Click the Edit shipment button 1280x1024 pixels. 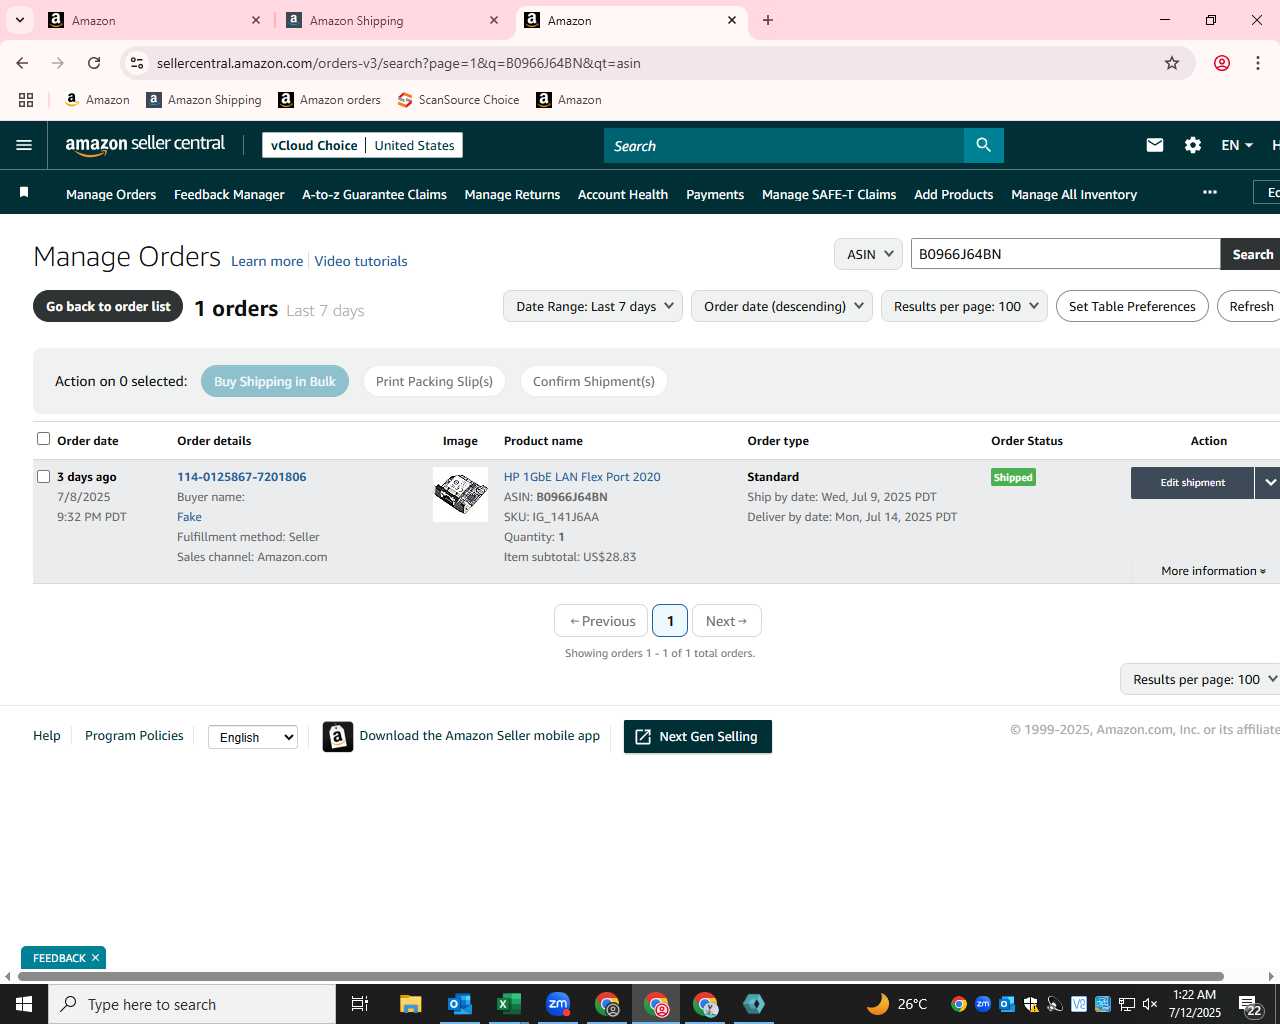pyautogui.click(x=1192, y=482)
